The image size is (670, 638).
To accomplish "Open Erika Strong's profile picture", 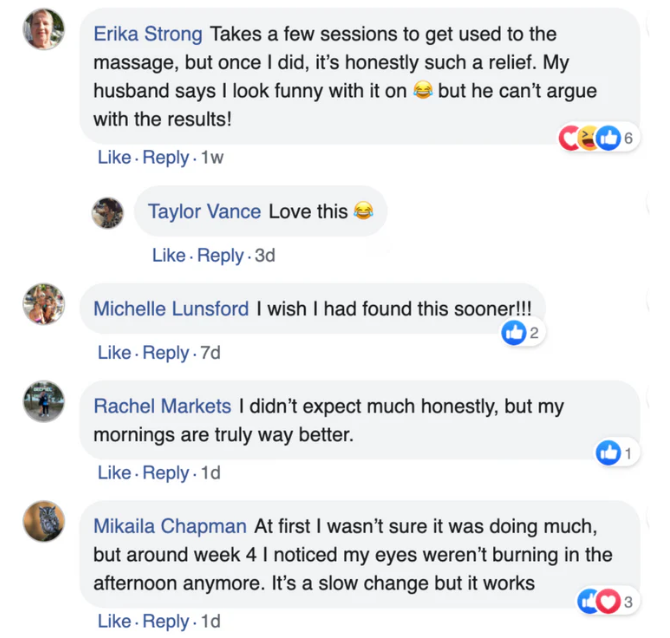I will tap(43, 31).
